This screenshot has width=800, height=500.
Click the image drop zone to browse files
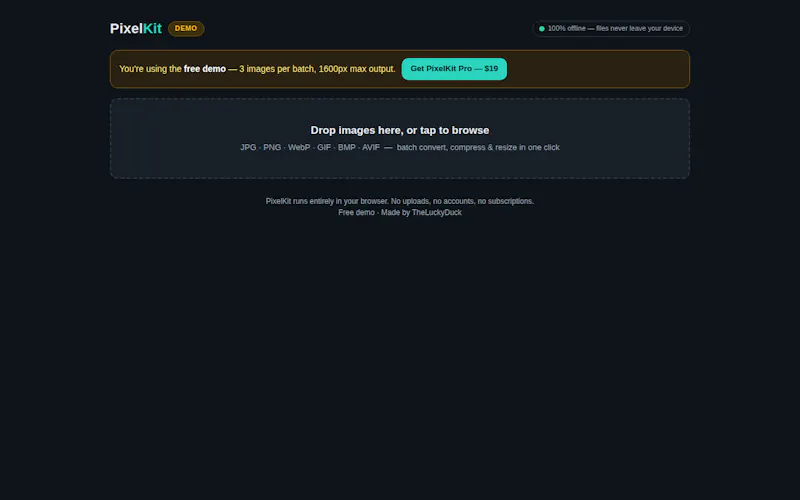pyautogui.click(x=399, y=138)
